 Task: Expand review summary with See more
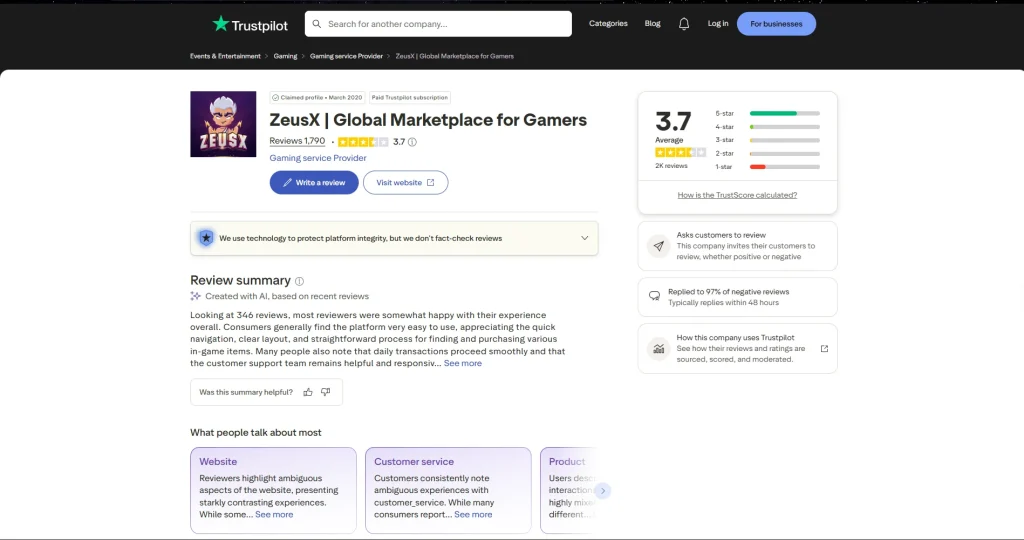coord(462,363)
